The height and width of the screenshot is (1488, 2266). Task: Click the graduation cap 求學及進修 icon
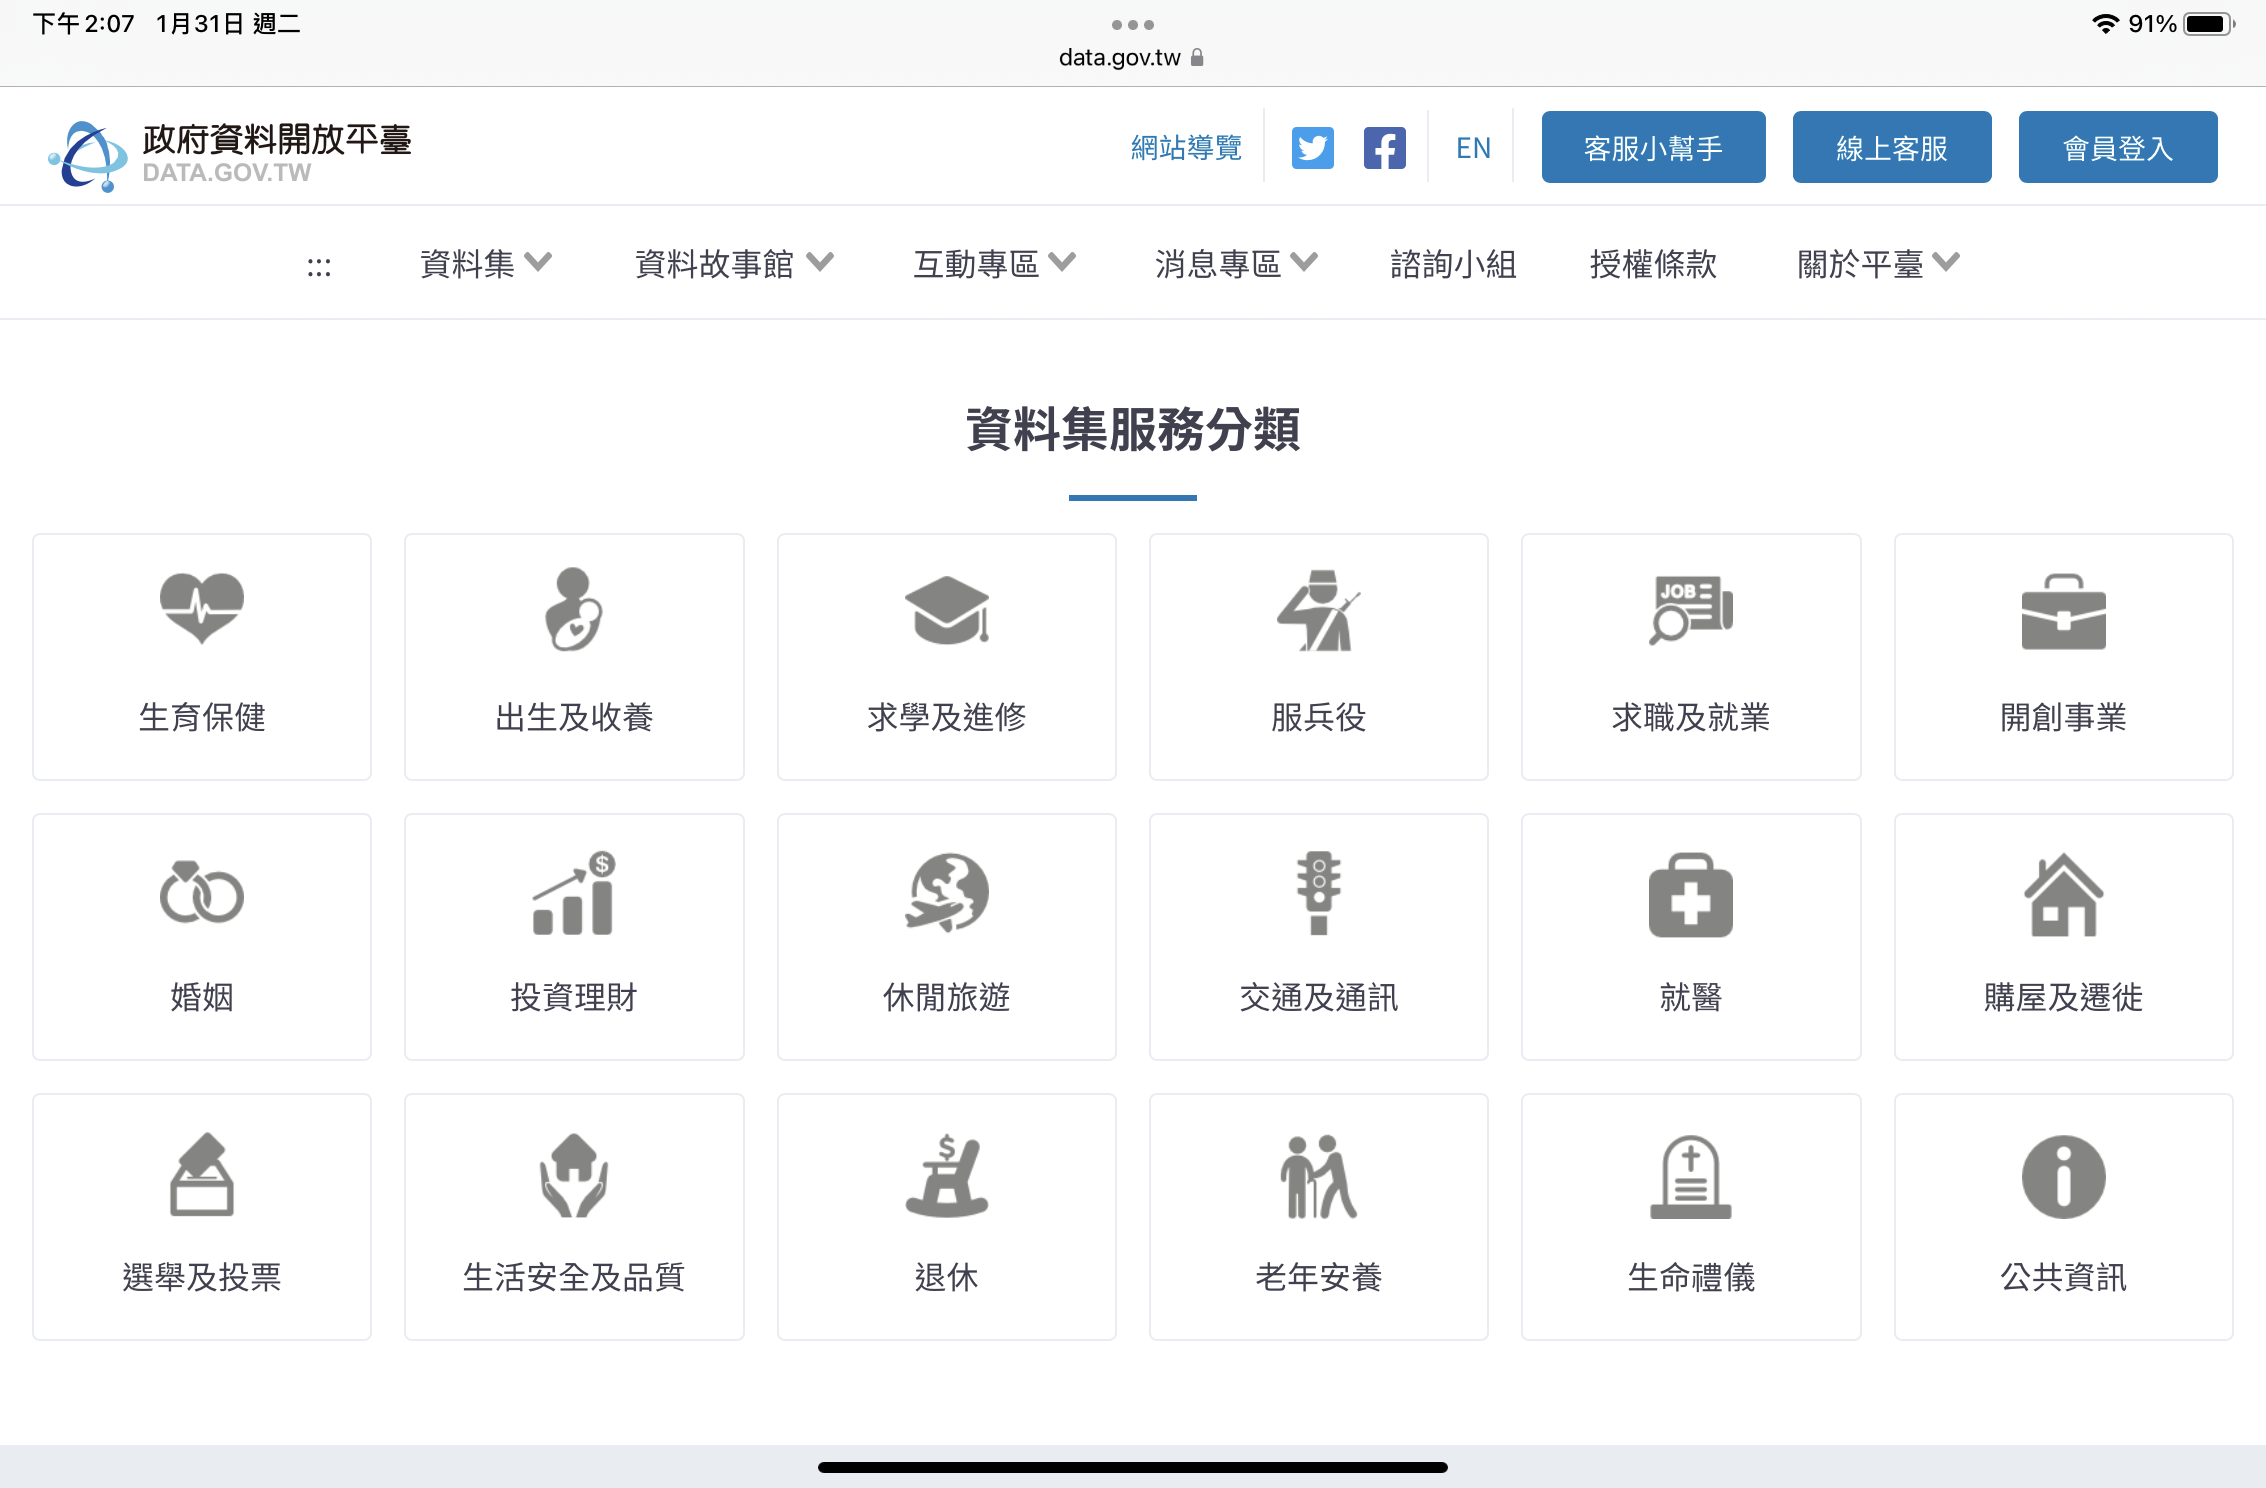pyautogui.click(x=946, y=610)
